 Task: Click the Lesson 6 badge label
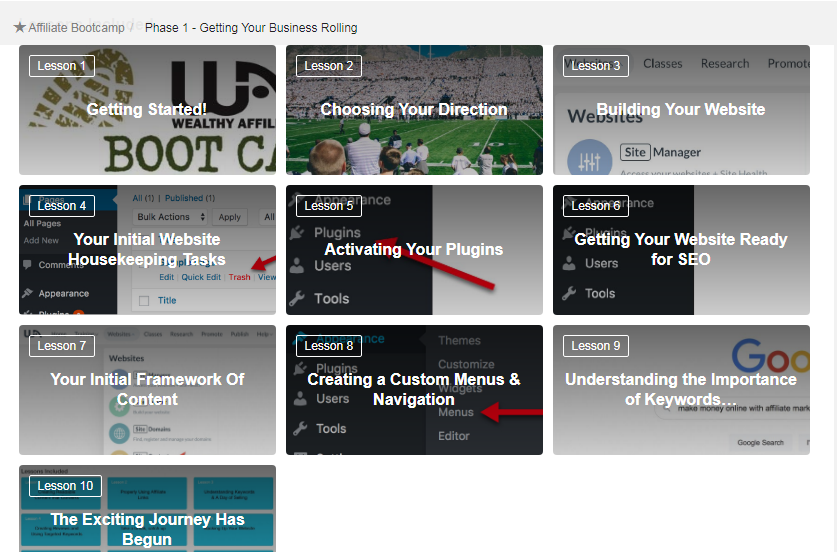click(x=596, y=206)
